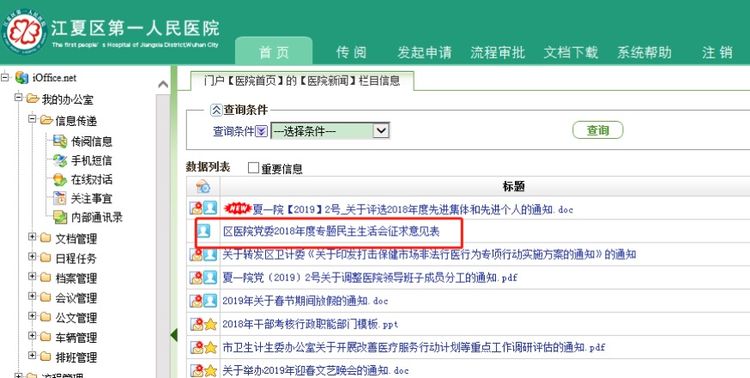Select 传阅信息 in the tree
Screen dimensions: 750x378
point(91,142)
